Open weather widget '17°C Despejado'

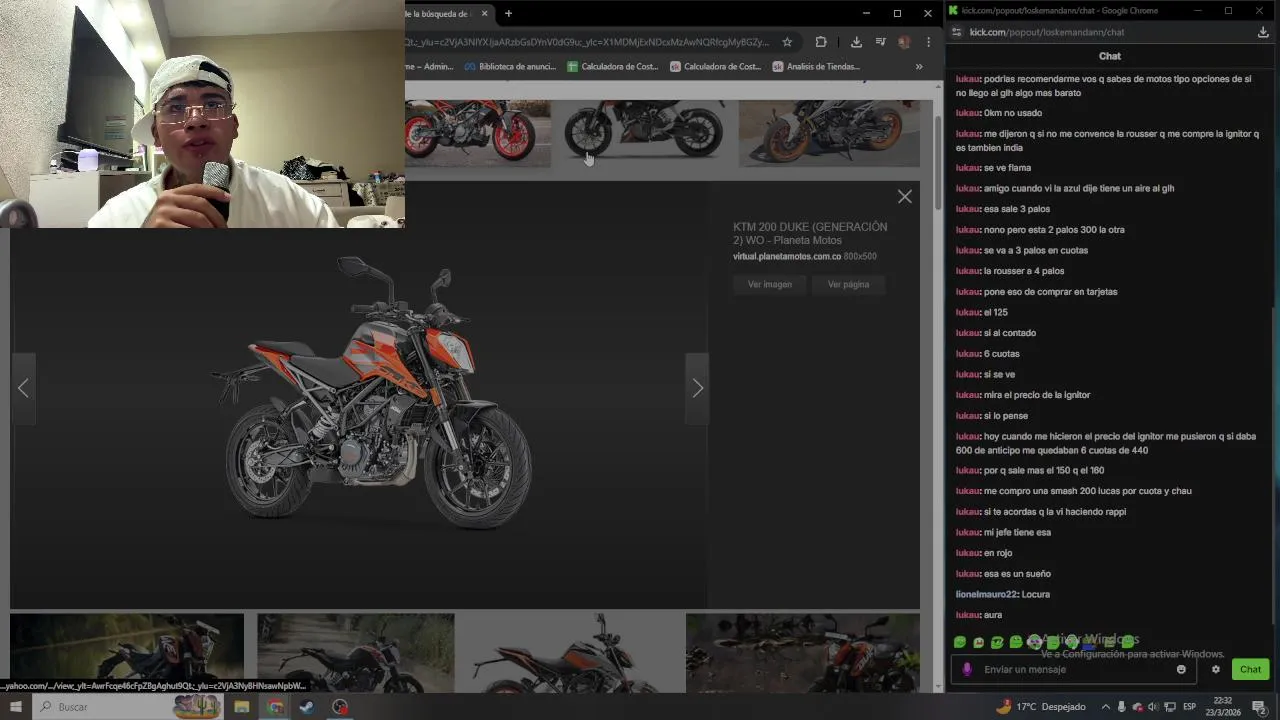pos(1041,707)
